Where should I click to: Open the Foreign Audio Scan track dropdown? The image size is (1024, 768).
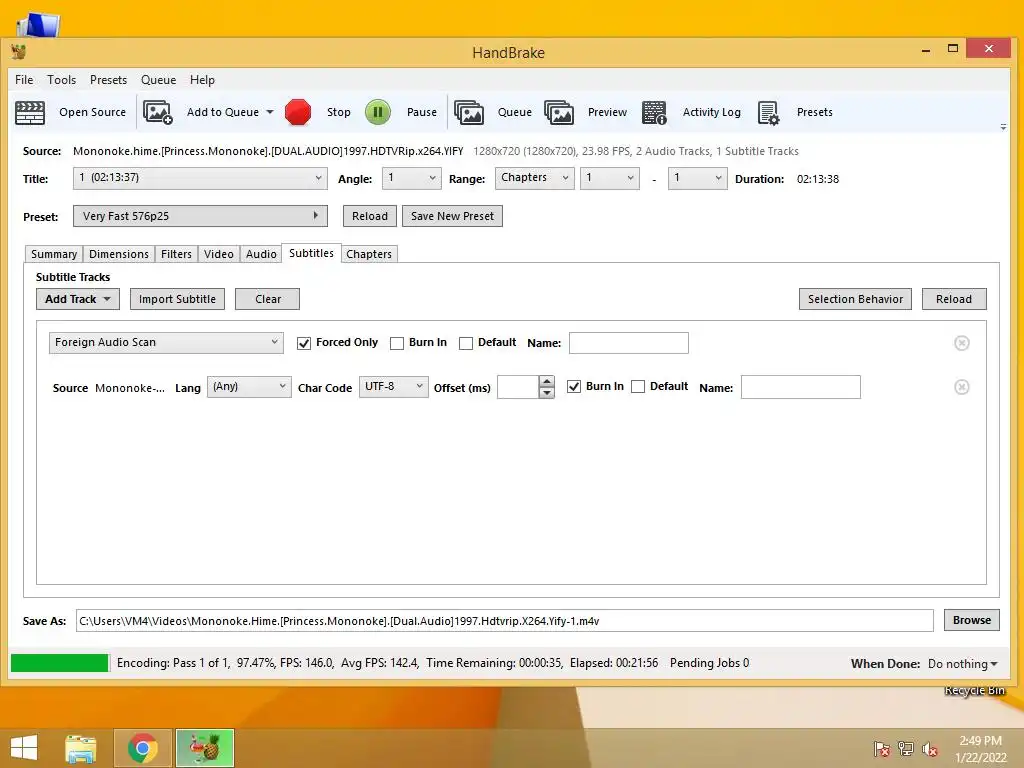click(166, 343)
